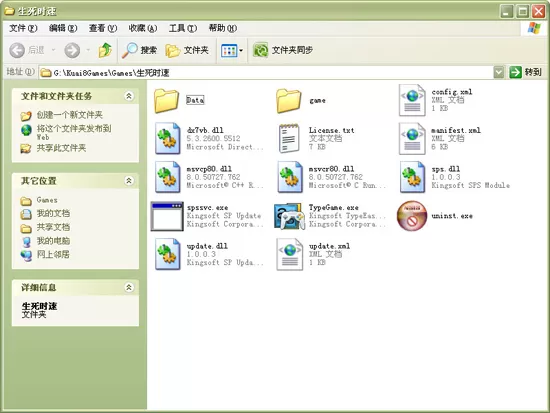Click the Data folder name label
The width and height of the screenshot is (550, 413).
click(x=195, y=100)
